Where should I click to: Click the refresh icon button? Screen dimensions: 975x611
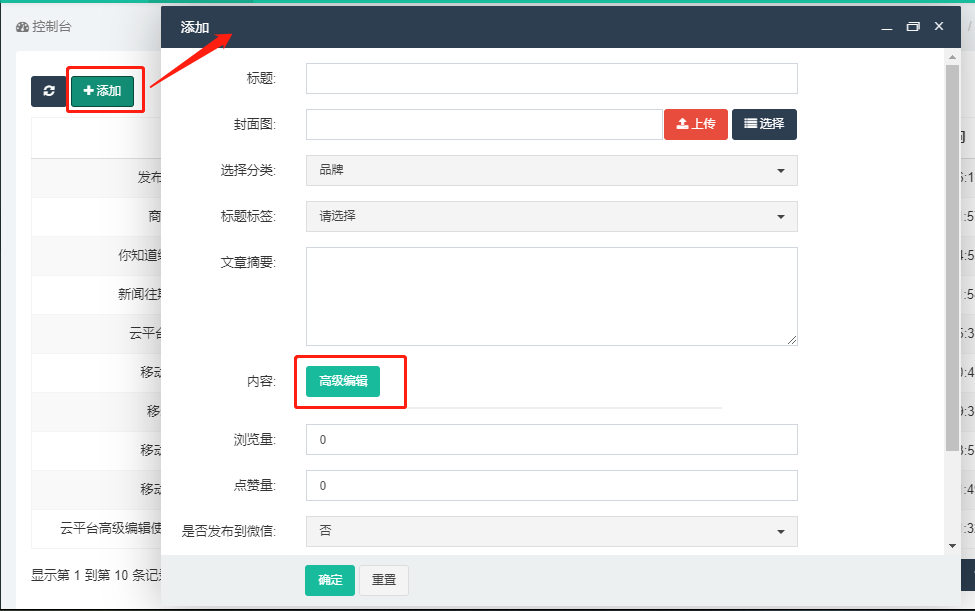coord(48,91)
